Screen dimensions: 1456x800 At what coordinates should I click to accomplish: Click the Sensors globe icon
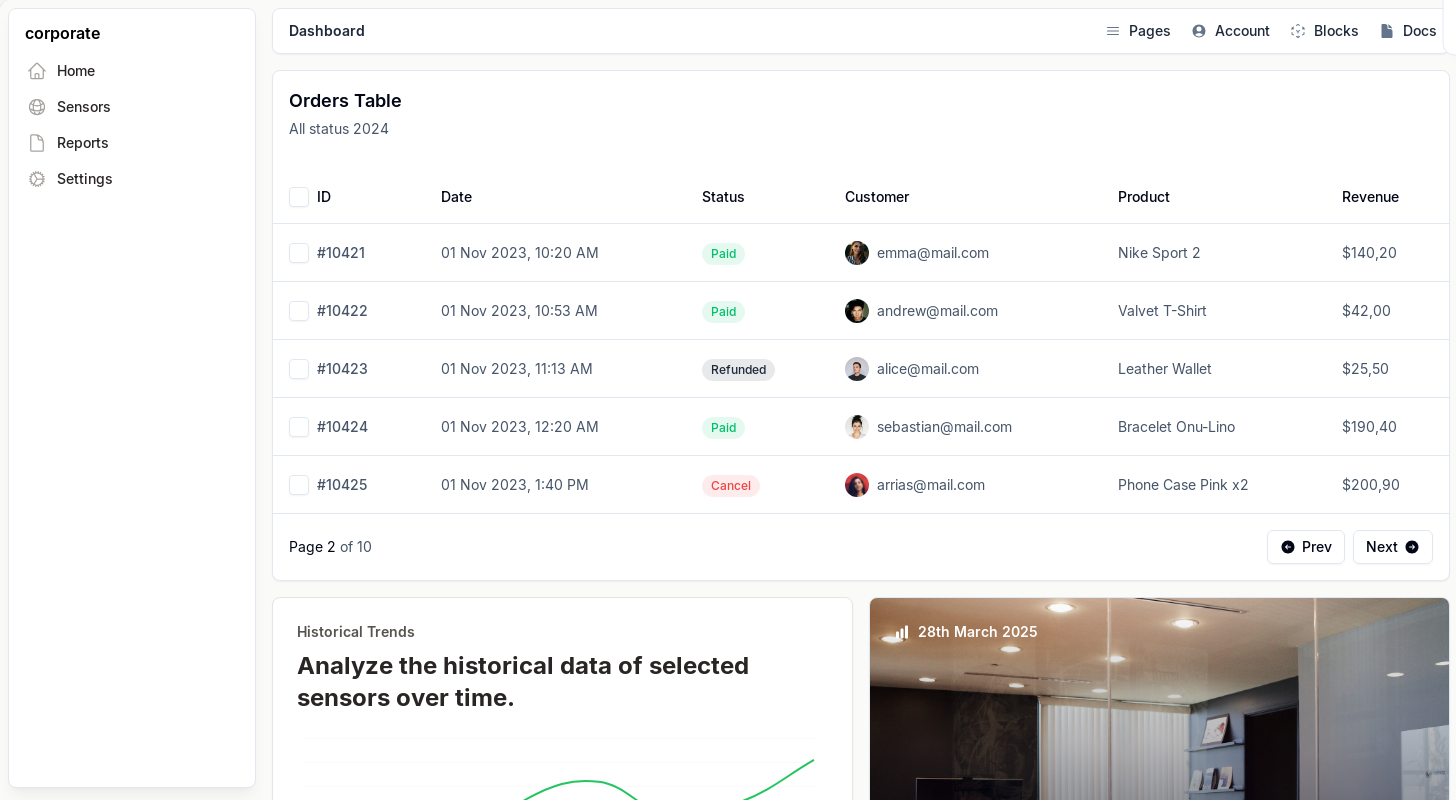pyautogui.click(x=37, y=107)
